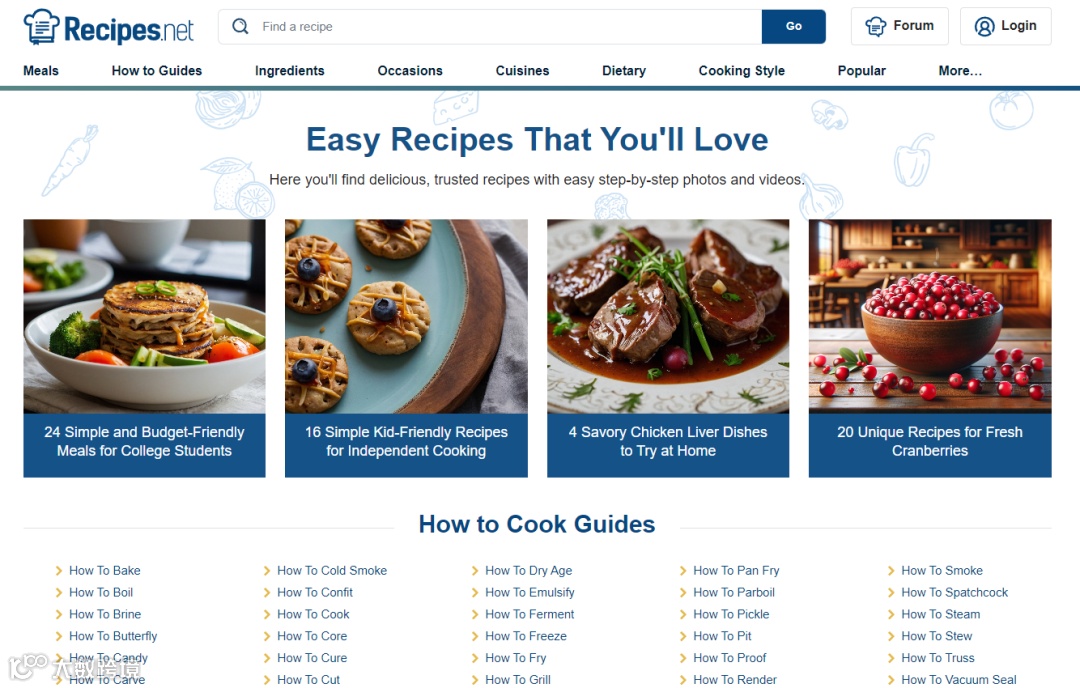The width and height of the screenshot is (1080, 688).
Task: Select How to Guides in navigation
Action: pyautogui.click(x=156, y=70)
